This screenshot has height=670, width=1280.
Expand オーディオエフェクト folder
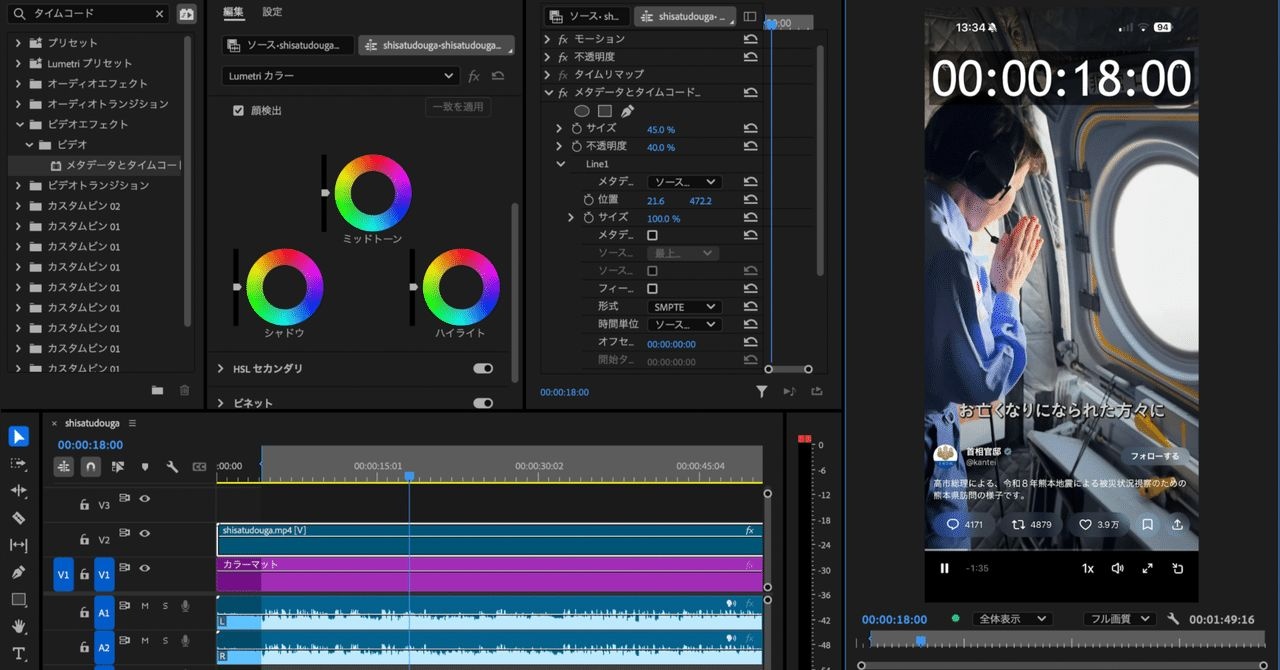(x=18, y=83)
